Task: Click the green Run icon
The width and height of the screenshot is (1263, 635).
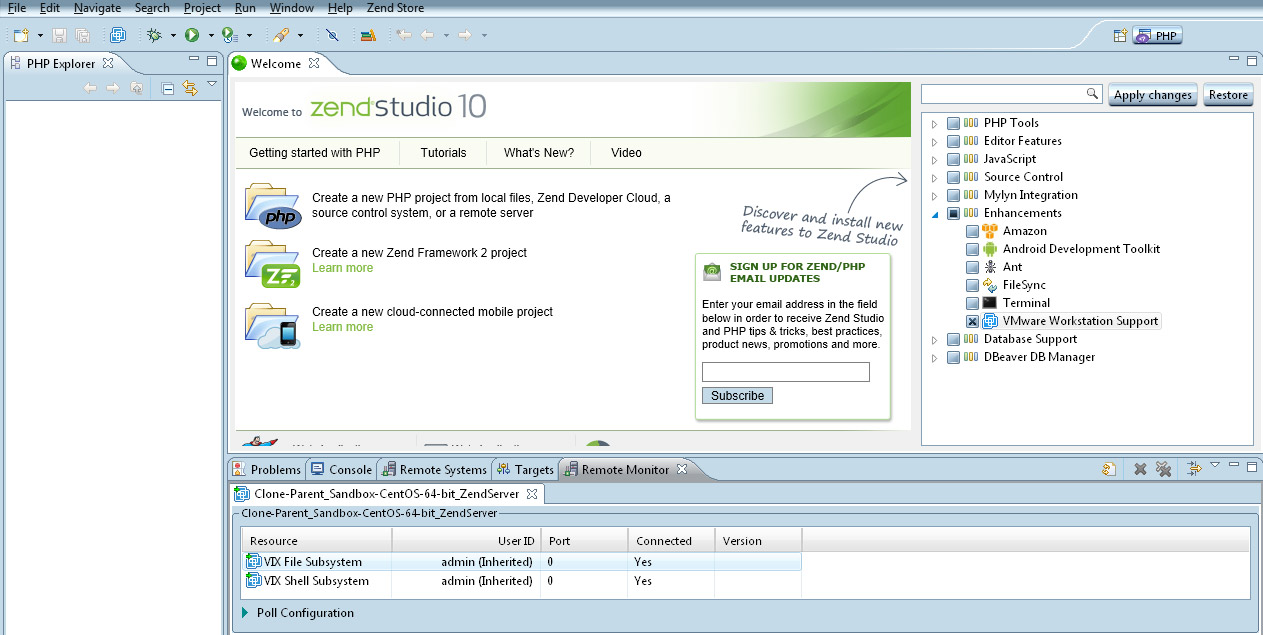Action: (191, 35)
